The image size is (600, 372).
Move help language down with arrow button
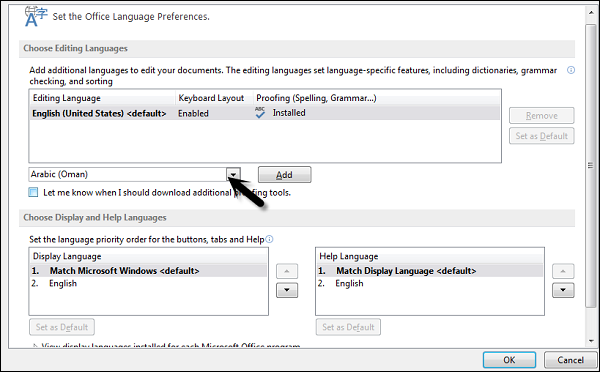563,290
